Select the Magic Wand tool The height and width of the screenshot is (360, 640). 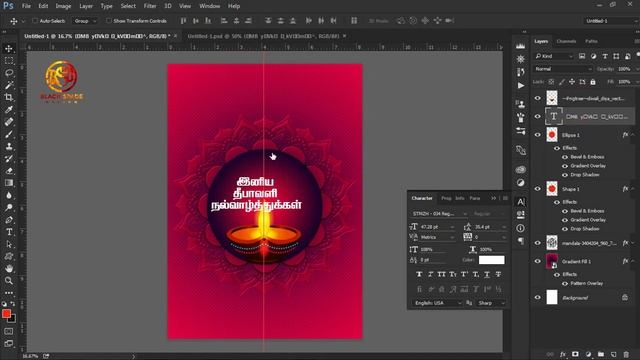[9, 85]
